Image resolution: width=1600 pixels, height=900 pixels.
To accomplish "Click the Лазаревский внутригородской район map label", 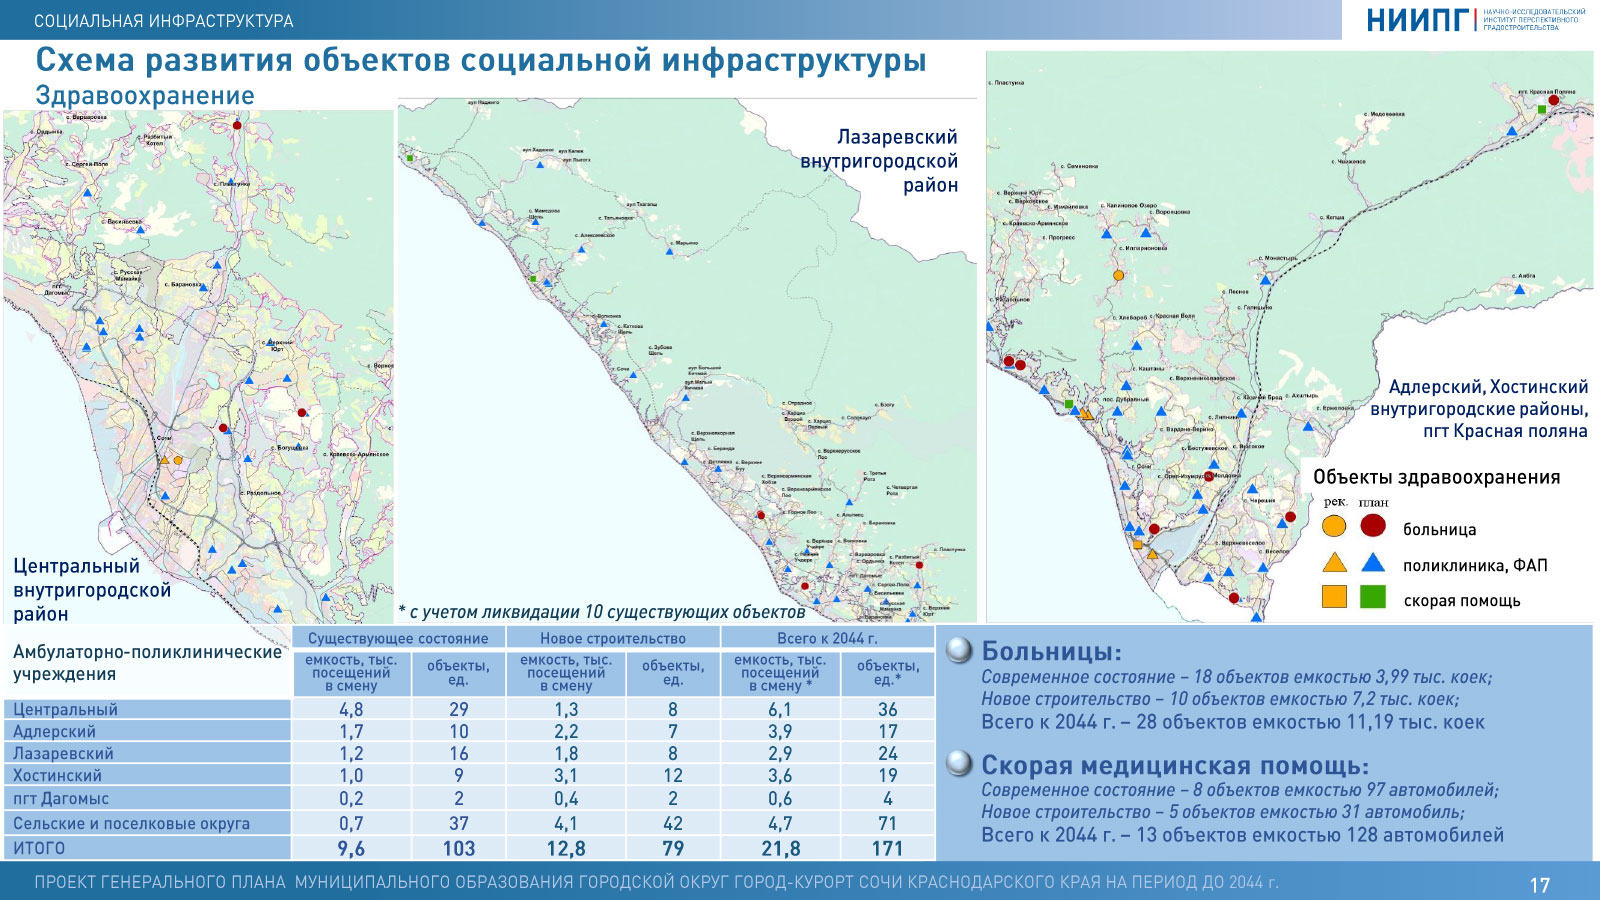I will click(879, 161).
